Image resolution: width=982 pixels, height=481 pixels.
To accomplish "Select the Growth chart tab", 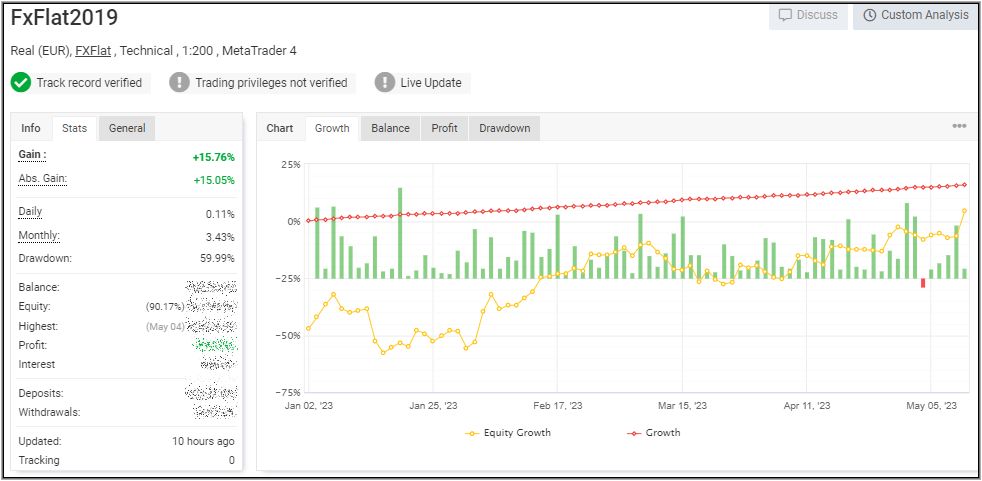I will coord(332,128).
